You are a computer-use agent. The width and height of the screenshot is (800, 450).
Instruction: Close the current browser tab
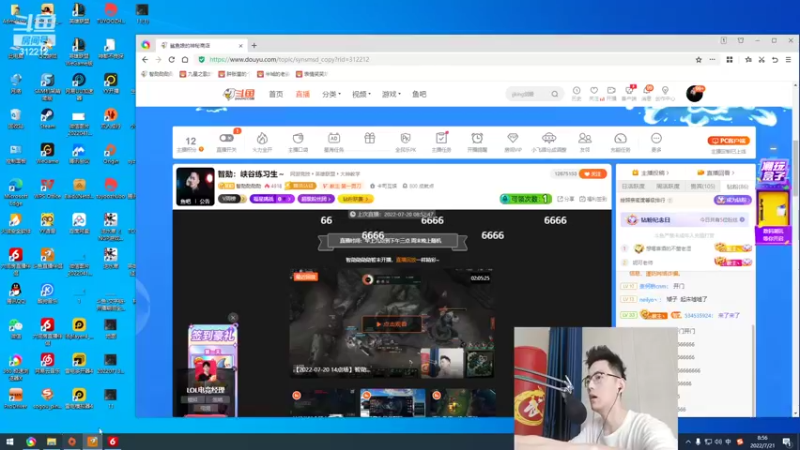pos(241,45)
